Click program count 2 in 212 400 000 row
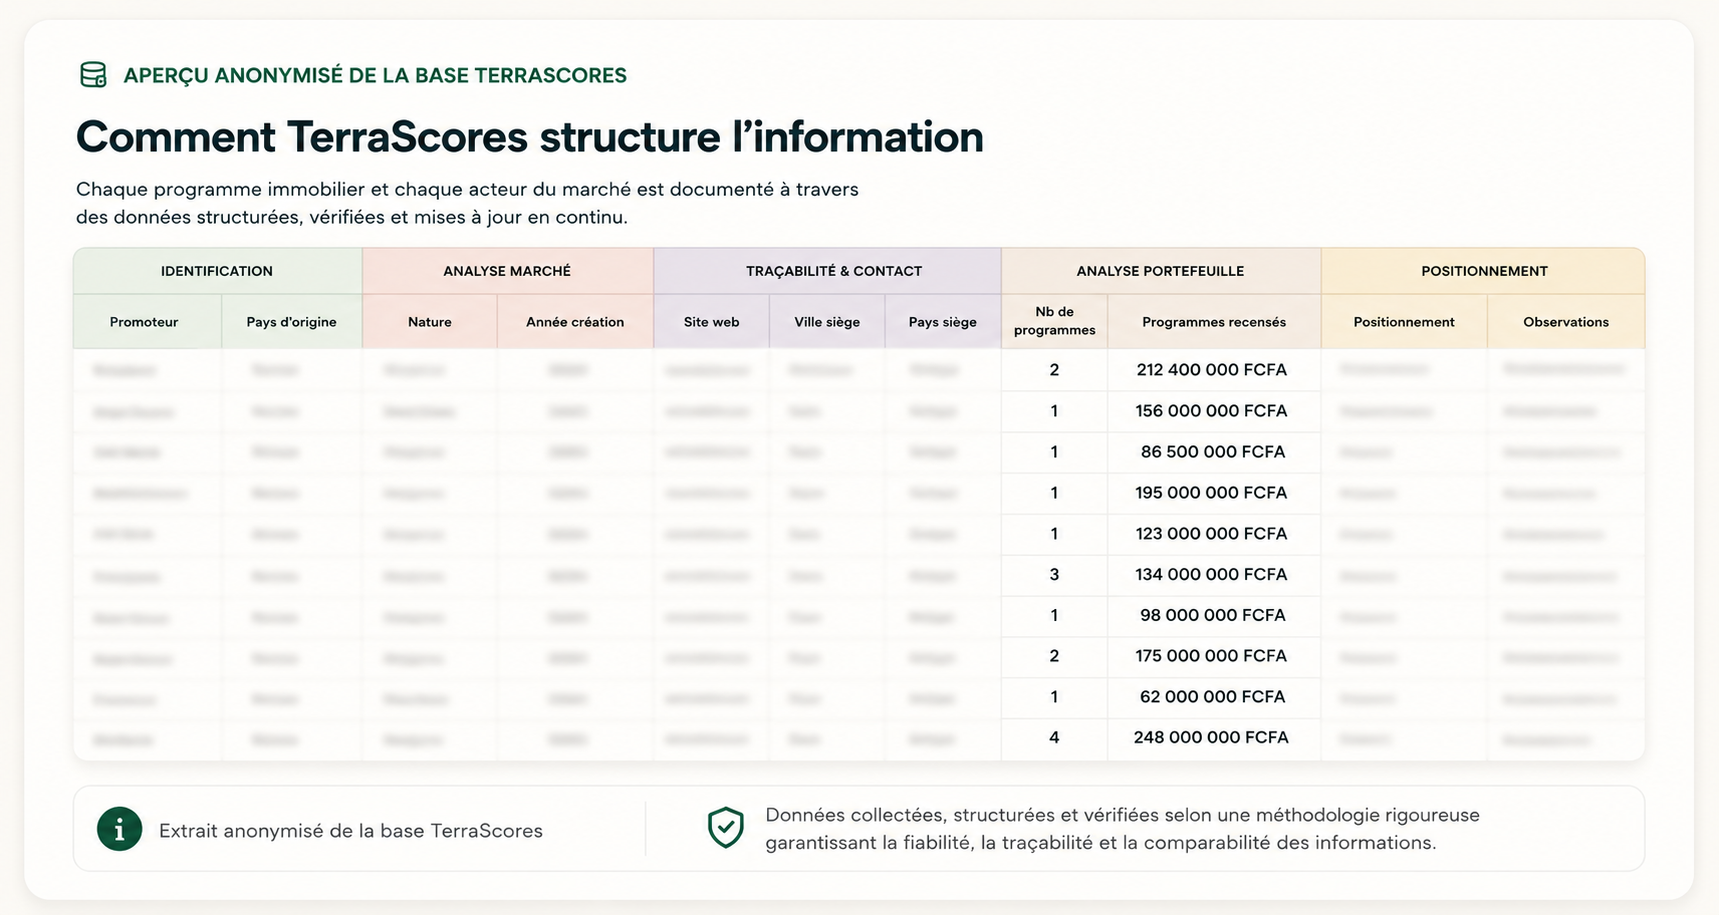 [x=1054, y=370]
